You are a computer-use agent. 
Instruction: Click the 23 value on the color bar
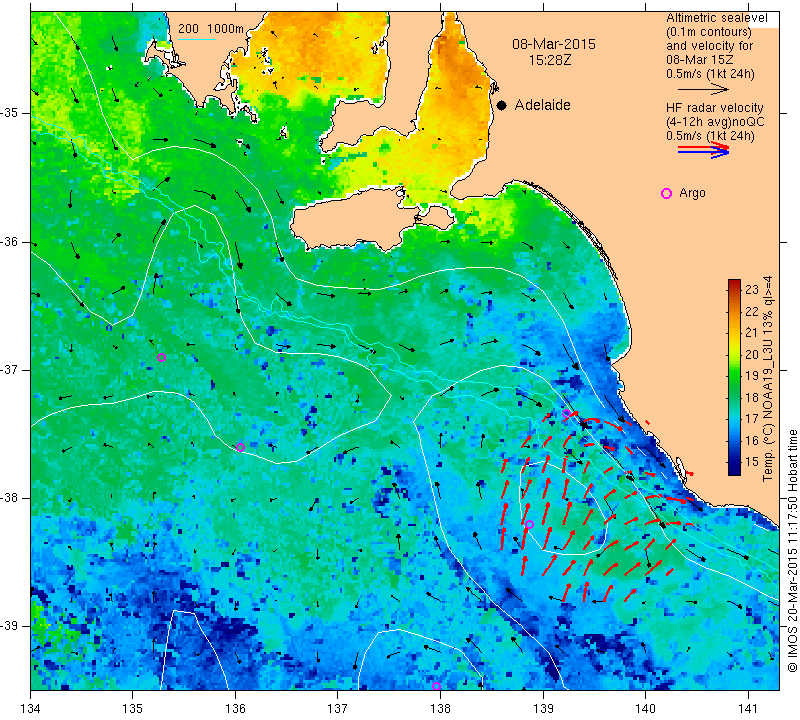click(x=752, y=289)
